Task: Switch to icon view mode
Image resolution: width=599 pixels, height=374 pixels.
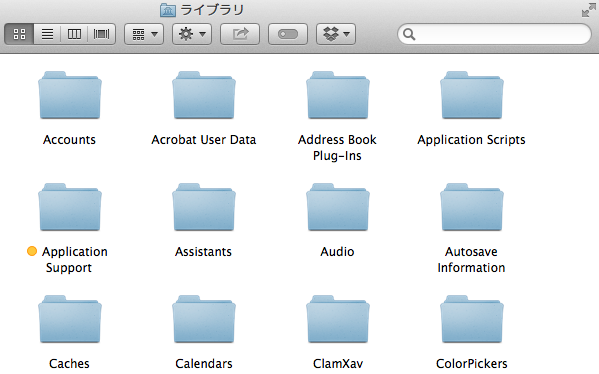Action: click(19, 34)
